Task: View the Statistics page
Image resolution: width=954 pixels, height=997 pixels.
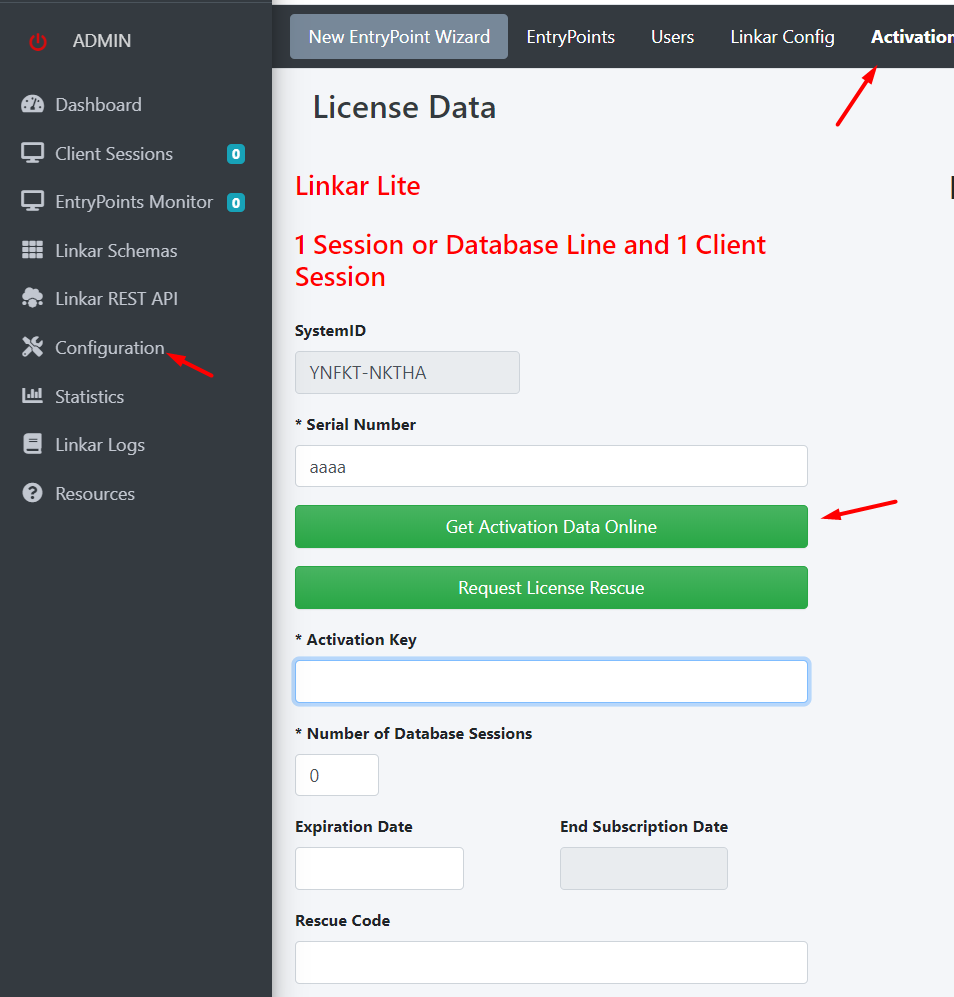Action: tap(90, 397)
